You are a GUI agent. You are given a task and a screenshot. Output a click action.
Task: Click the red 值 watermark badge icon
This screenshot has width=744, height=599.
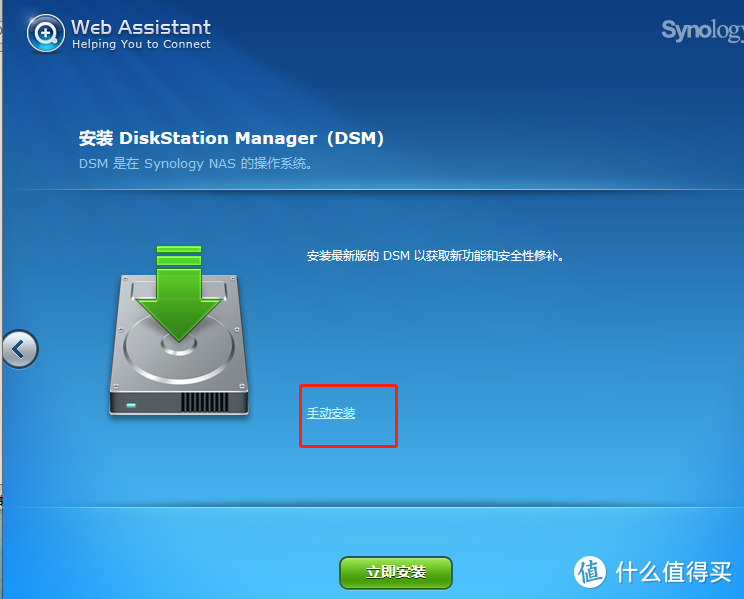coord(590,571)
